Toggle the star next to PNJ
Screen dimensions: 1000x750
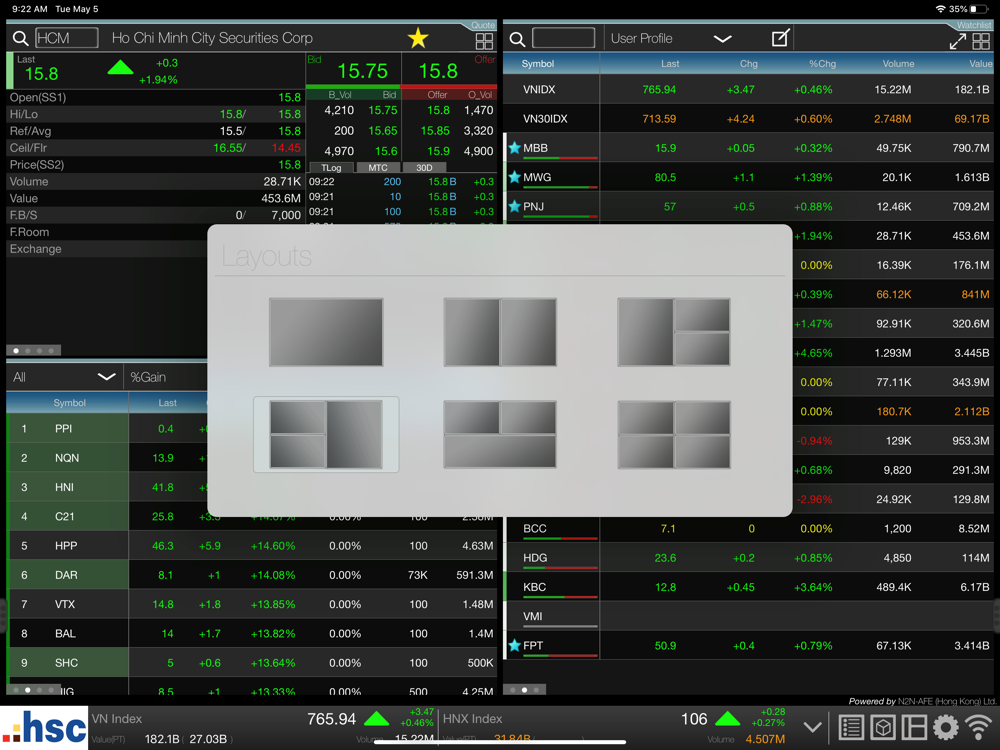tap(515, 207)
